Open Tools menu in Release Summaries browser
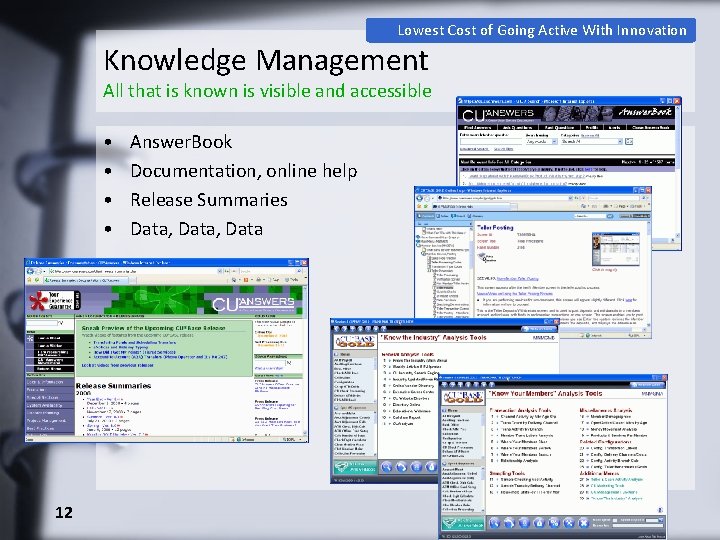Screen dimensions: 720x540 coord(292,280)
